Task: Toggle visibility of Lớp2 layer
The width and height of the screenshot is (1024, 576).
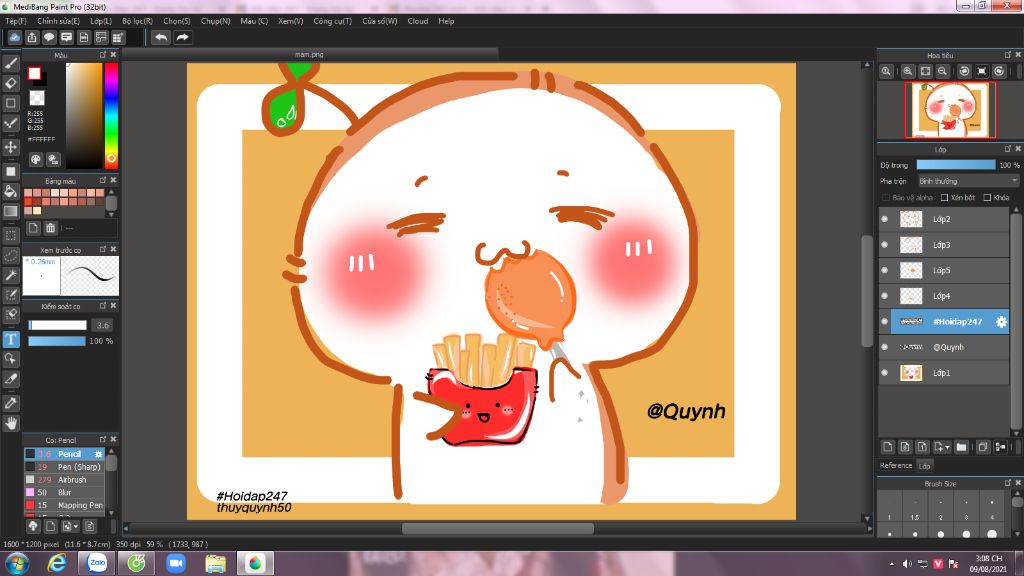Action: 885,219
